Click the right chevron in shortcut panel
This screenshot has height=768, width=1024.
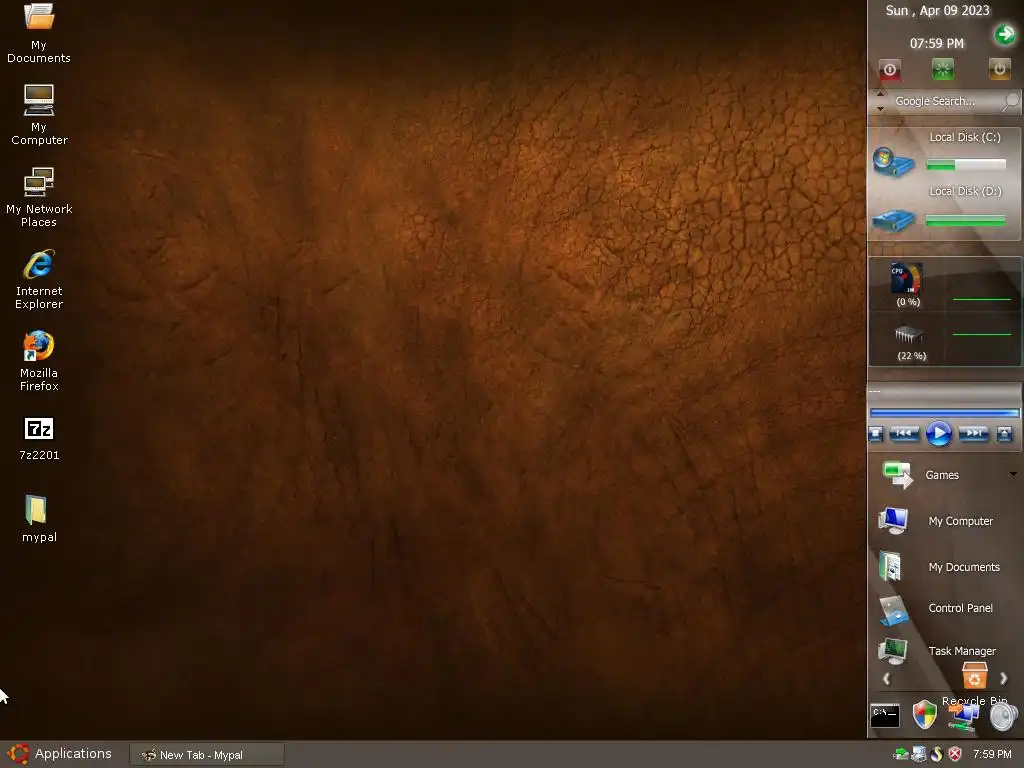click(1004, 679)
